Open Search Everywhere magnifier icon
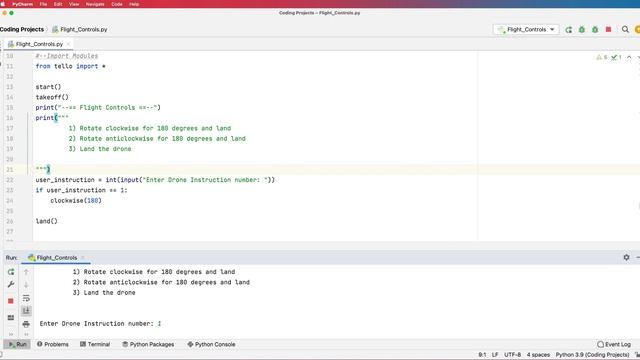 (x=625, y=30)
